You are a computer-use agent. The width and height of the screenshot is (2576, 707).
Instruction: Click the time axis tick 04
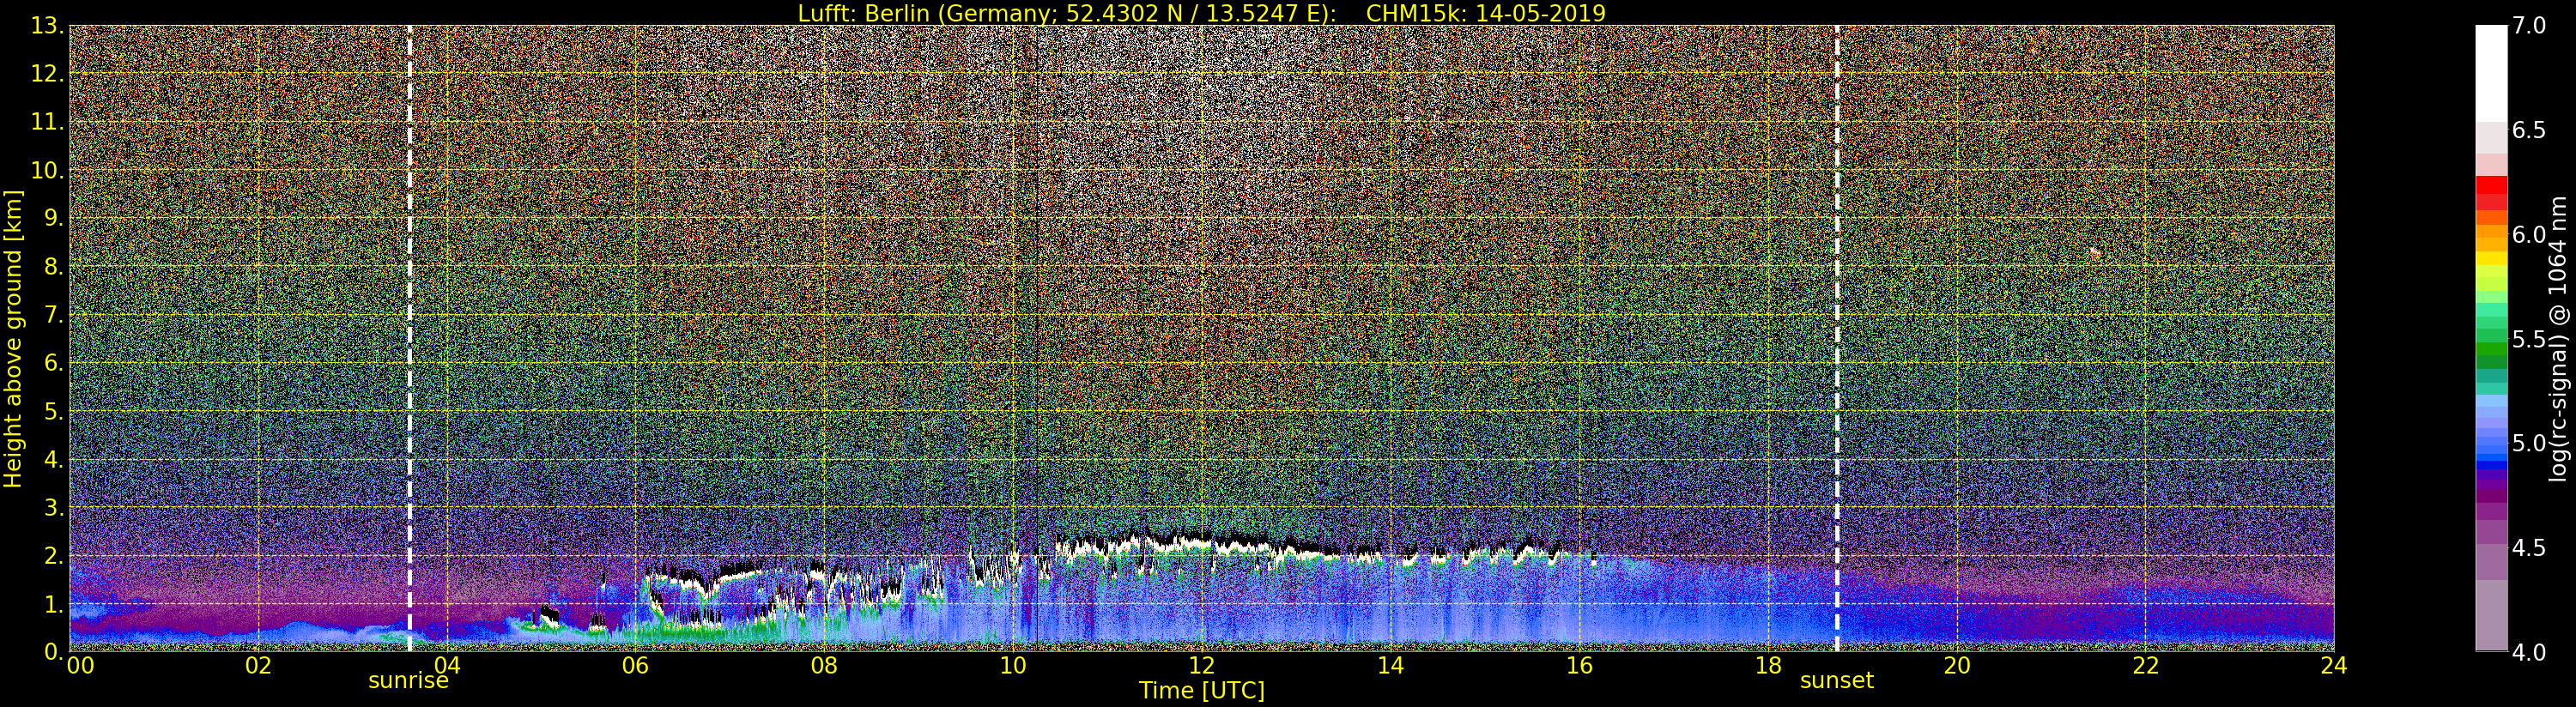[x=447, y=667]
